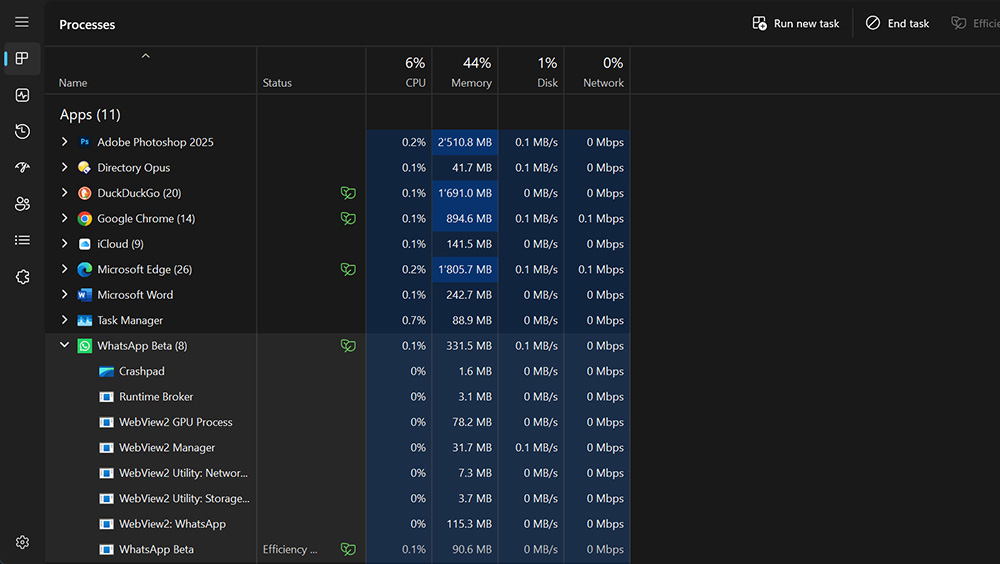Sort by Disk column header
This screenshot has width=1000, height=564.
(531, 71)
